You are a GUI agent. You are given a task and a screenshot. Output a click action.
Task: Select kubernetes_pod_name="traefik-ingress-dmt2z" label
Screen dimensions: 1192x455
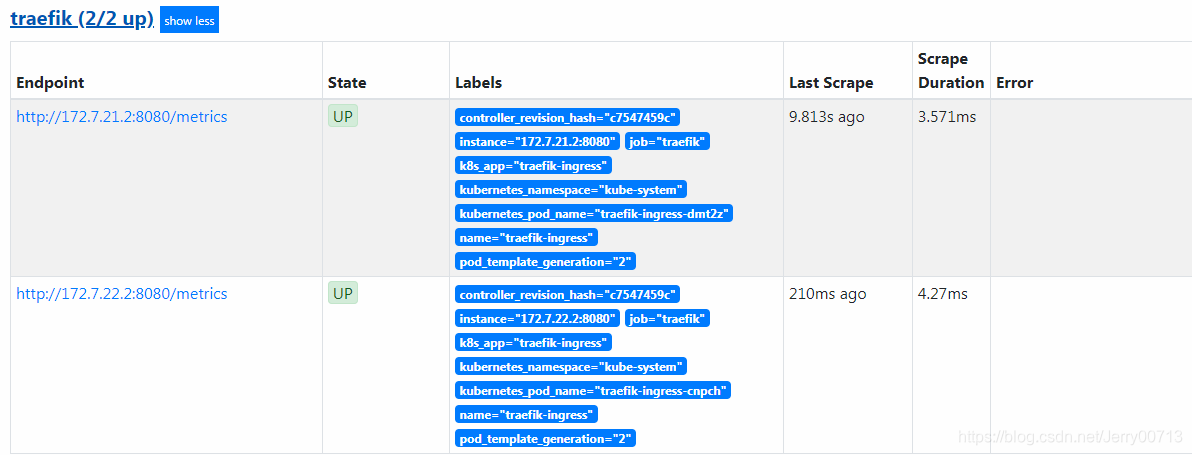click(x=594, y=213)
